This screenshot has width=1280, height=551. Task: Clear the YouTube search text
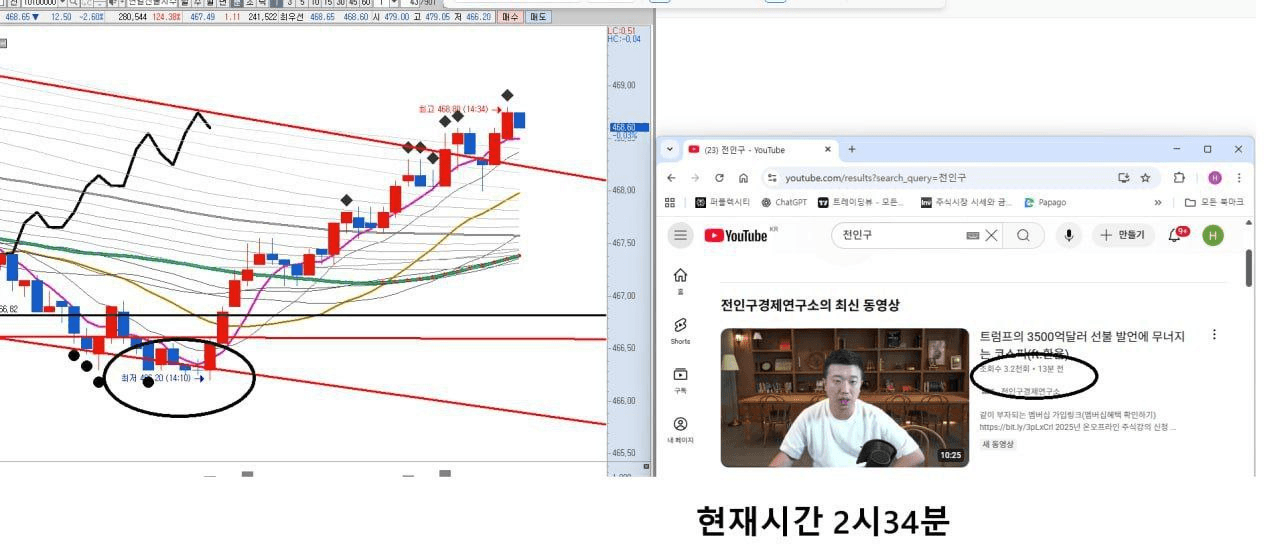pyautogui.click(x=991, y=236)
